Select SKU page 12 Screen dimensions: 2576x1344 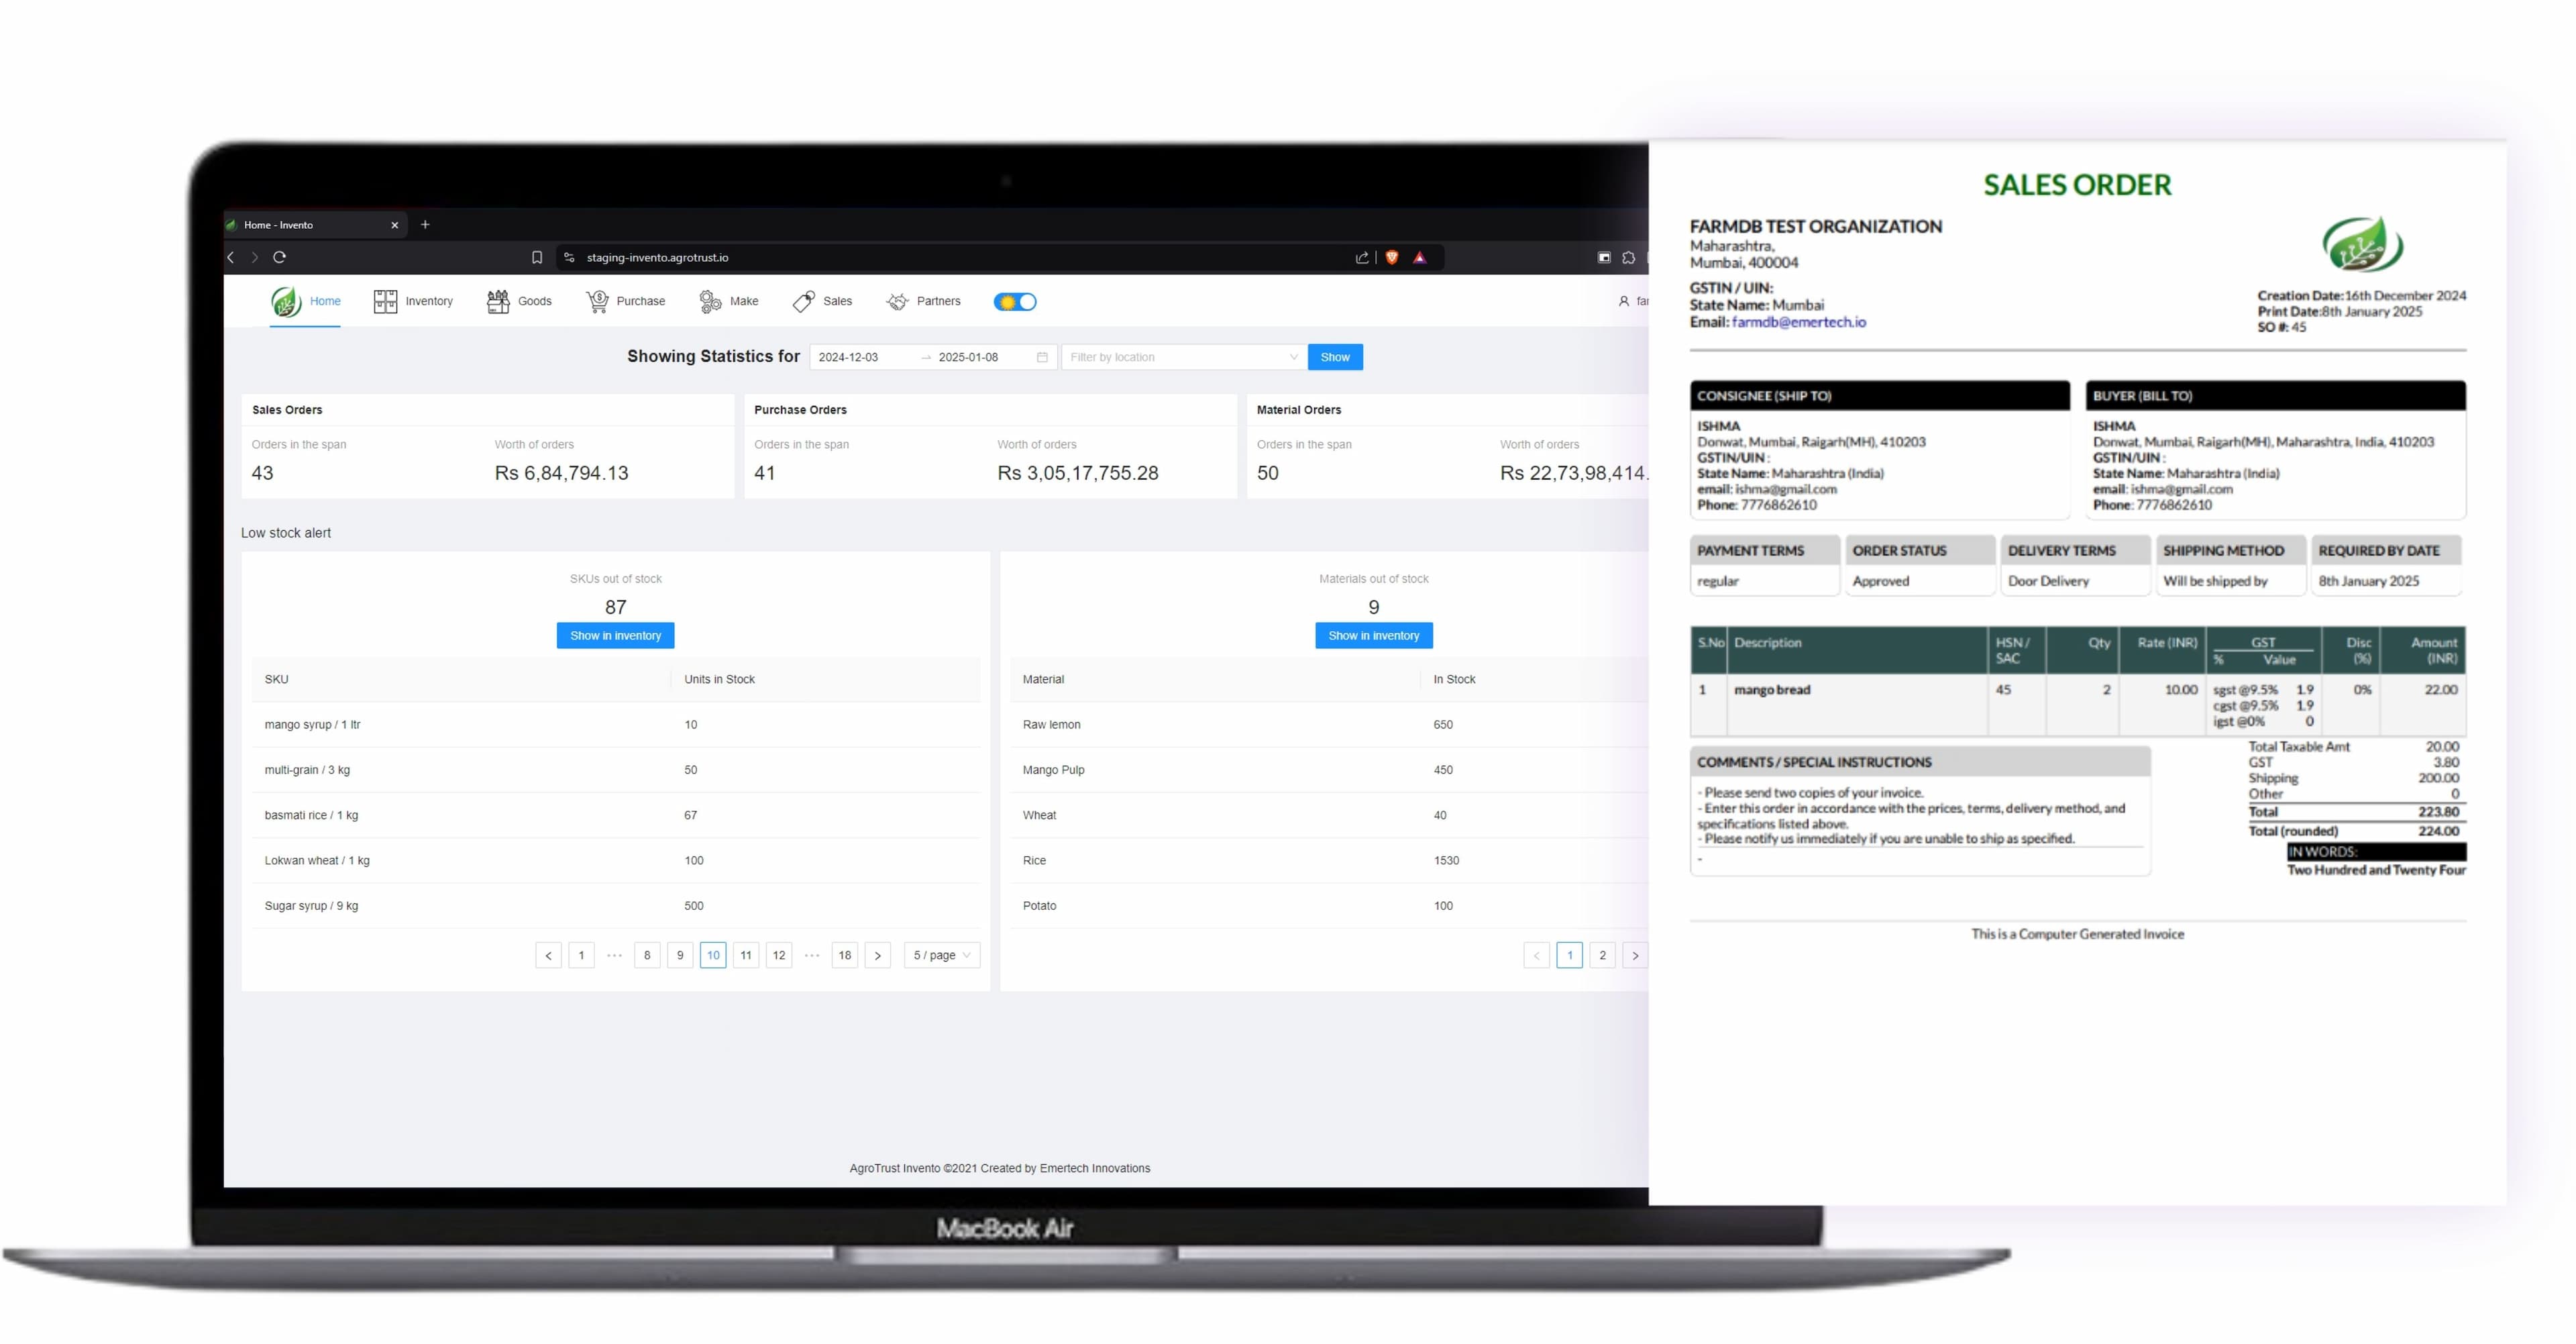[x=779, y=955]
